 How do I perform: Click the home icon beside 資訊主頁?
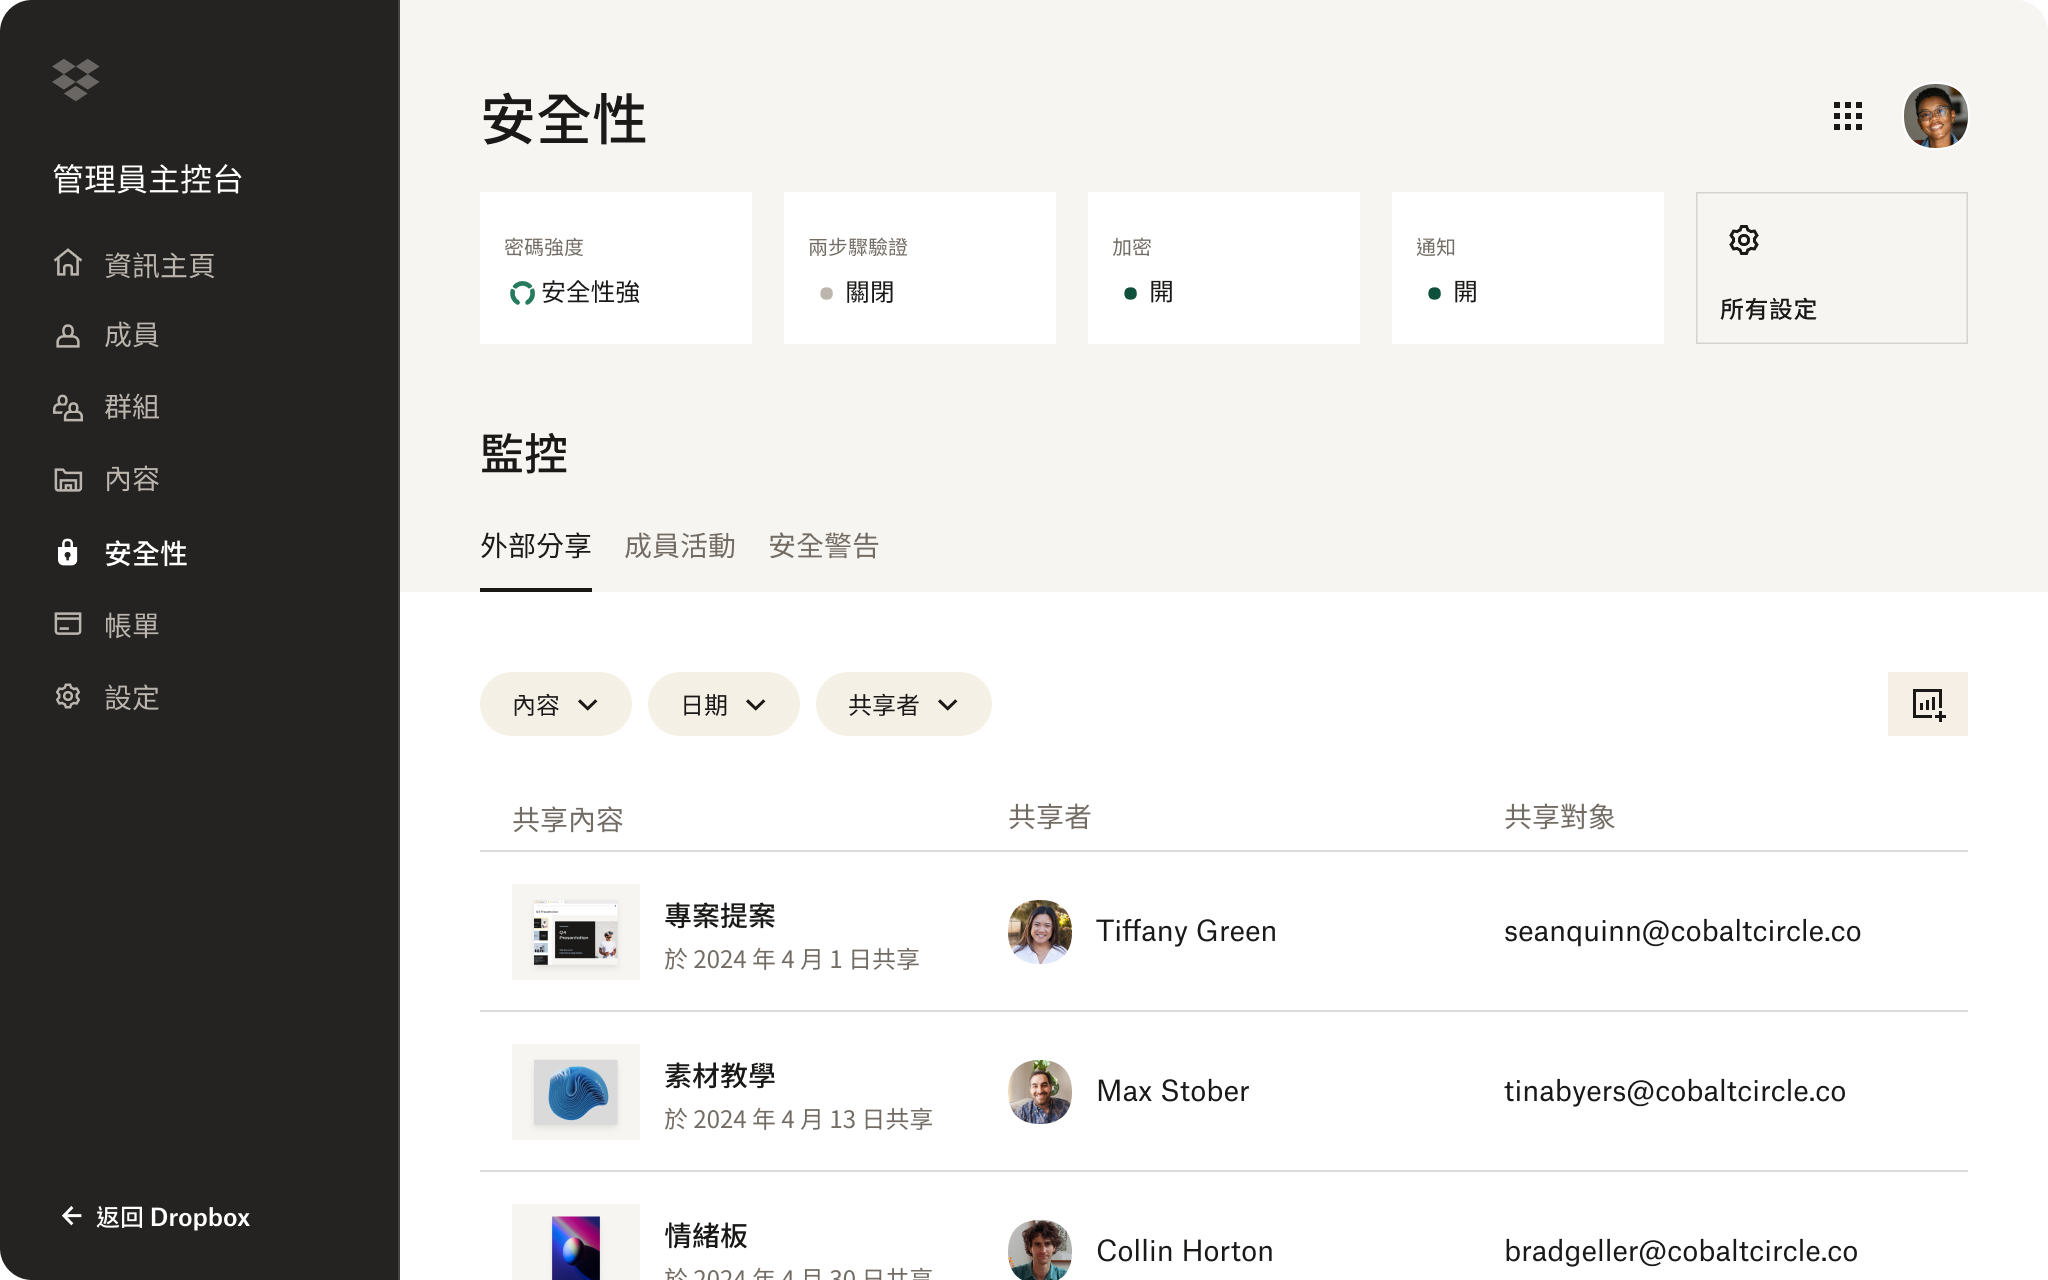[x=68, y=263]
